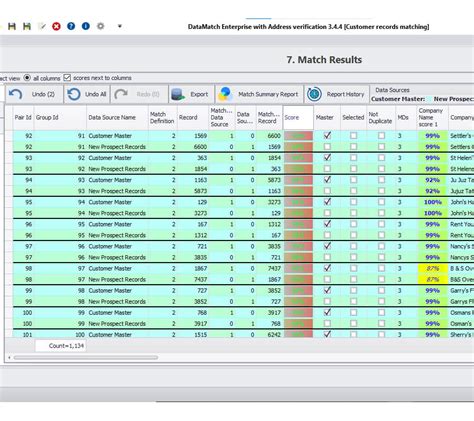Expand the quick access toolbar dropdown arrow

coord(120,26)
